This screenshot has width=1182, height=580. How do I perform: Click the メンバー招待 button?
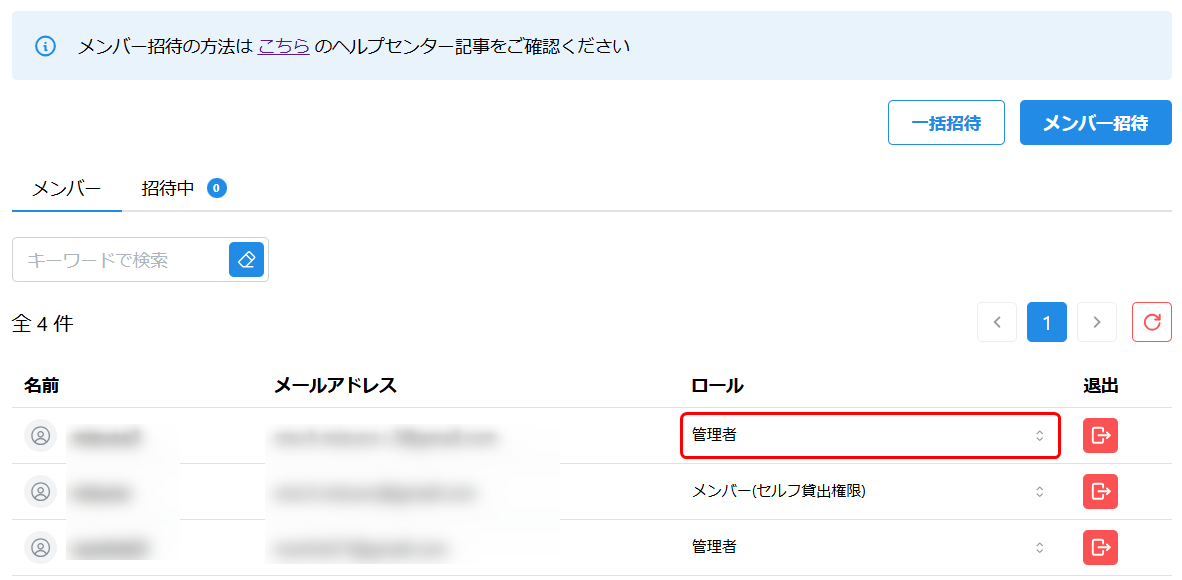pyautogui.click(x=1095, y=123)
